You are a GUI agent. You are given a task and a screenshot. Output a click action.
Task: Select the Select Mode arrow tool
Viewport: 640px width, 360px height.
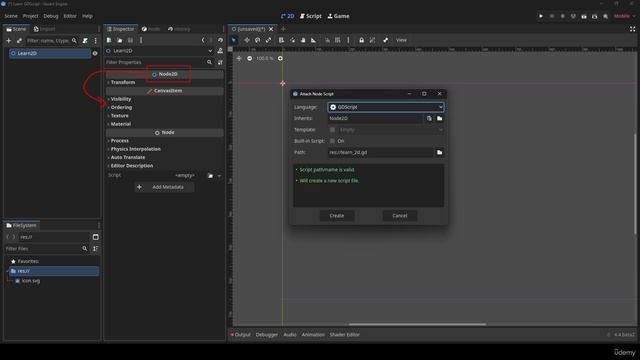[234, 40]
